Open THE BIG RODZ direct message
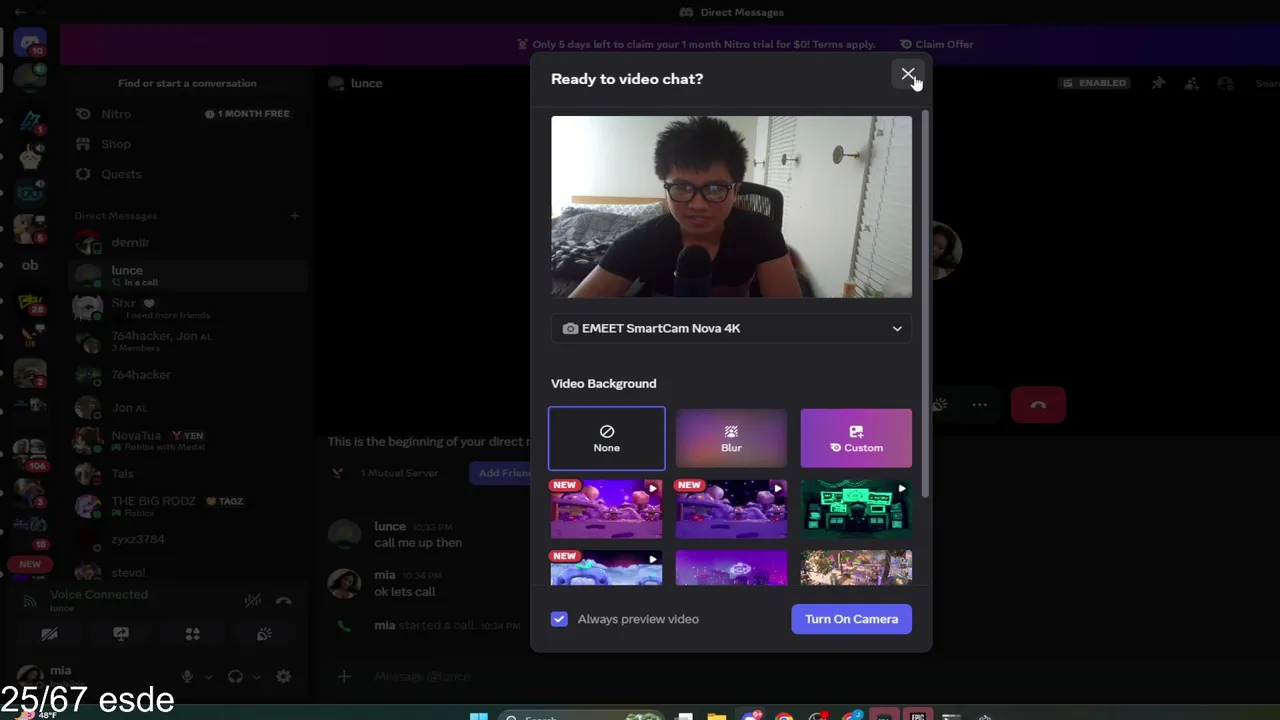The image size is (1280, 720). pos(186,506)
